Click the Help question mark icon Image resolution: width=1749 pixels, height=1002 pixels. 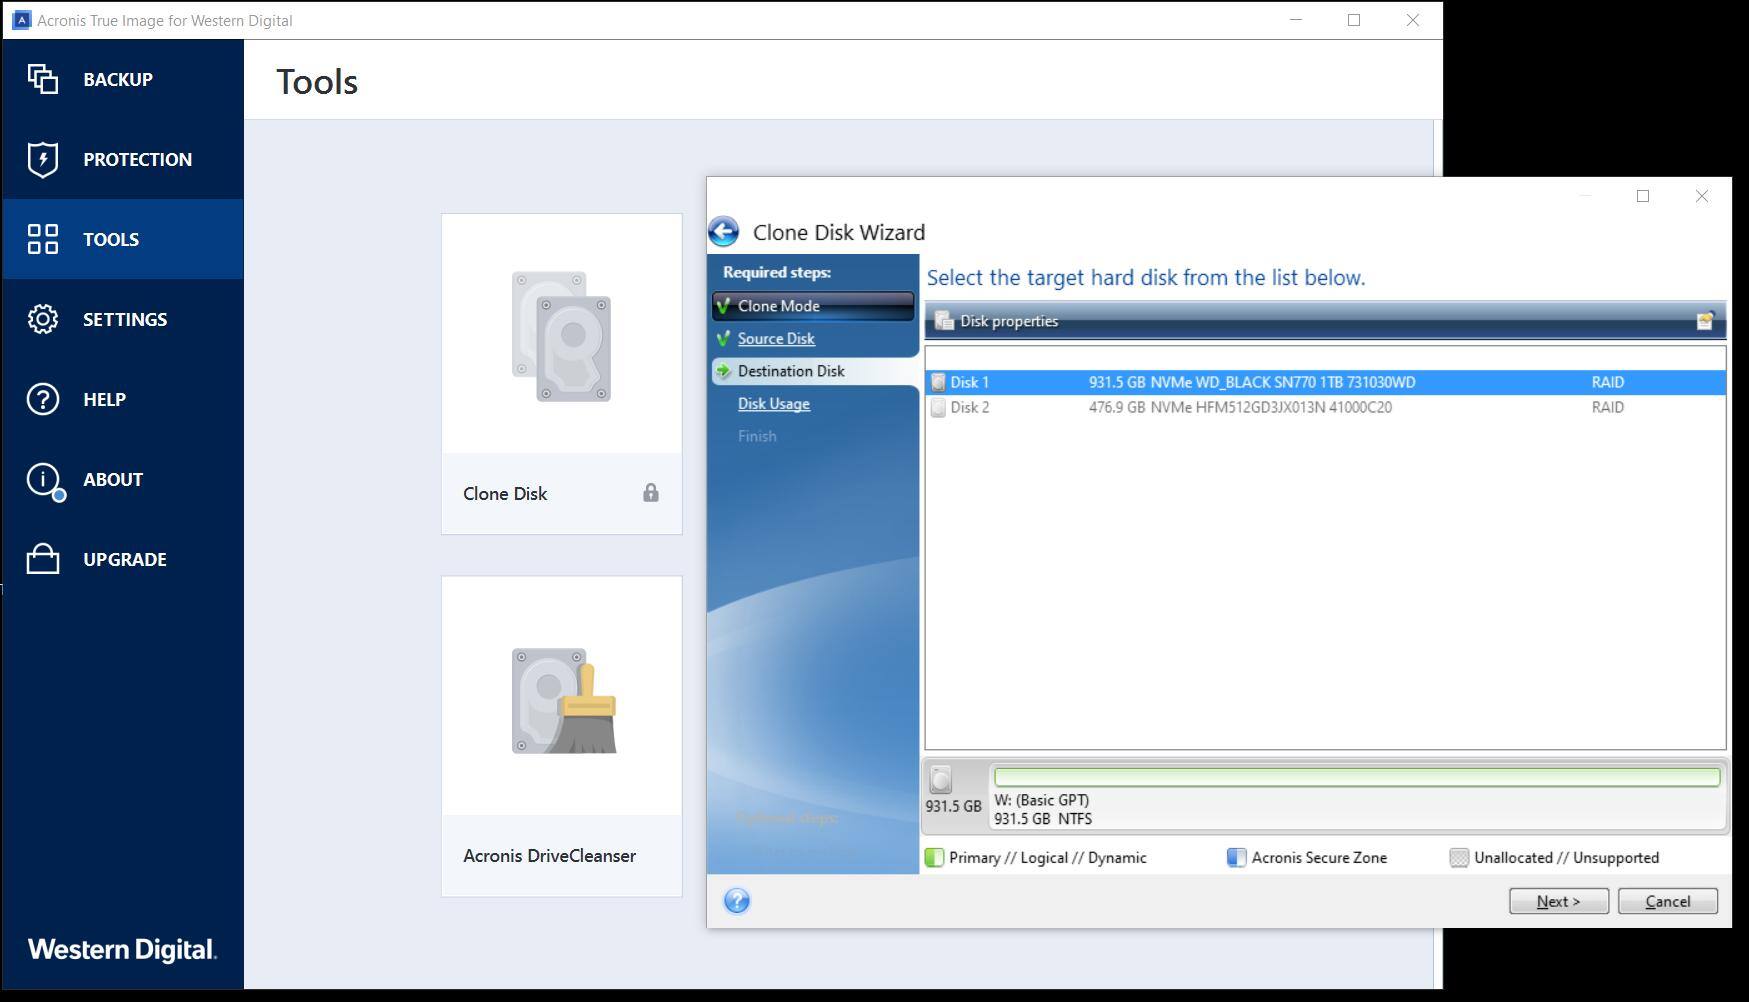click(x=43, y=399)
